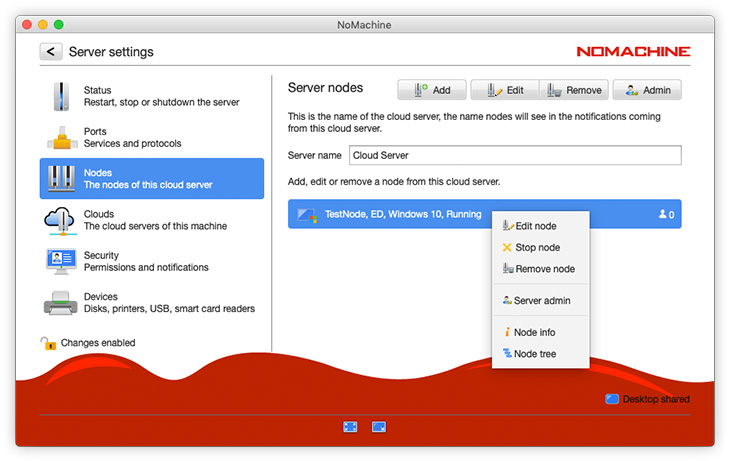Open the Status server section

click(150, 96)
